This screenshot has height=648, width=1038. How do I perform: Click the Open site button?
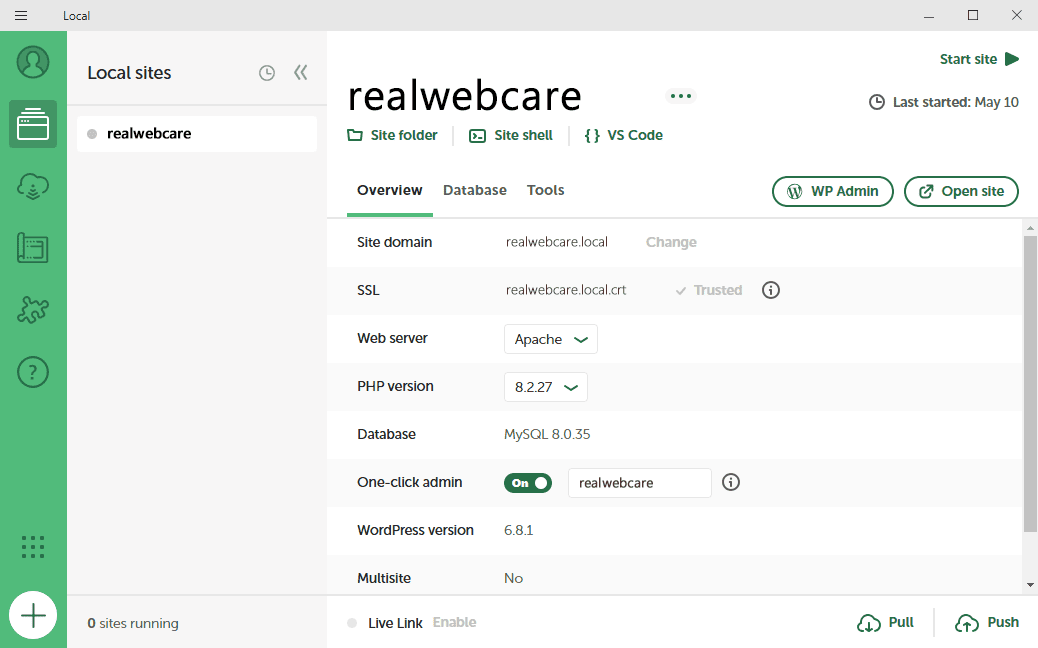(x=961, y=191)
